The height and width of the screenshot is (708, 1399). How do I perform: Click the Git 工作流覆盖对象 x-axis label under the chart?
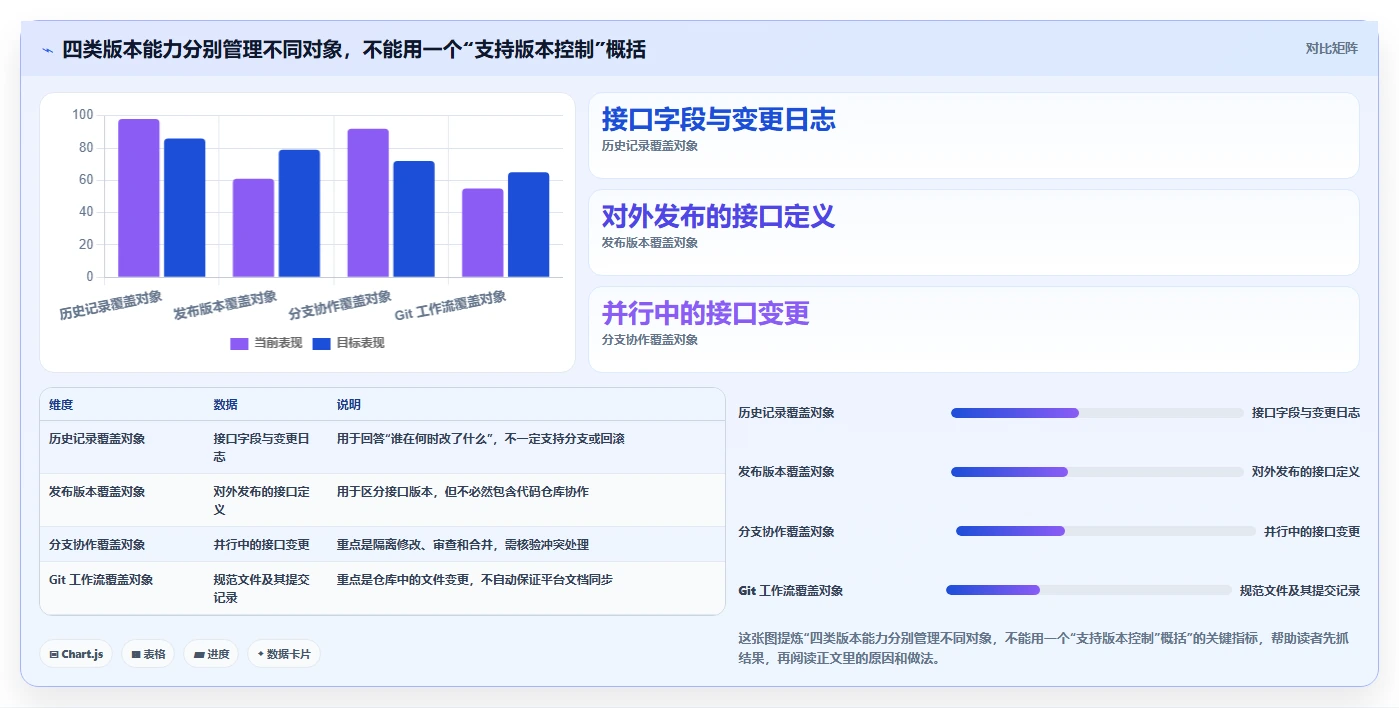coord(451,305)
